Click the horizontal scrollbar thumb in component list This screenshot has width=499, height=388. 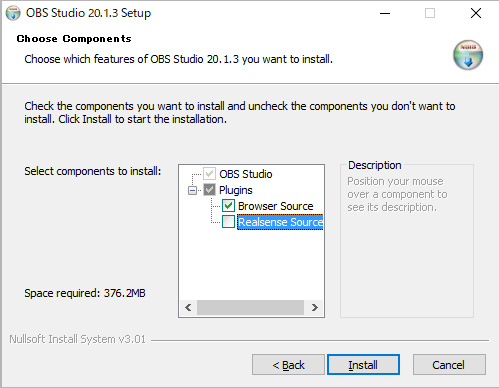click(250, 307)
